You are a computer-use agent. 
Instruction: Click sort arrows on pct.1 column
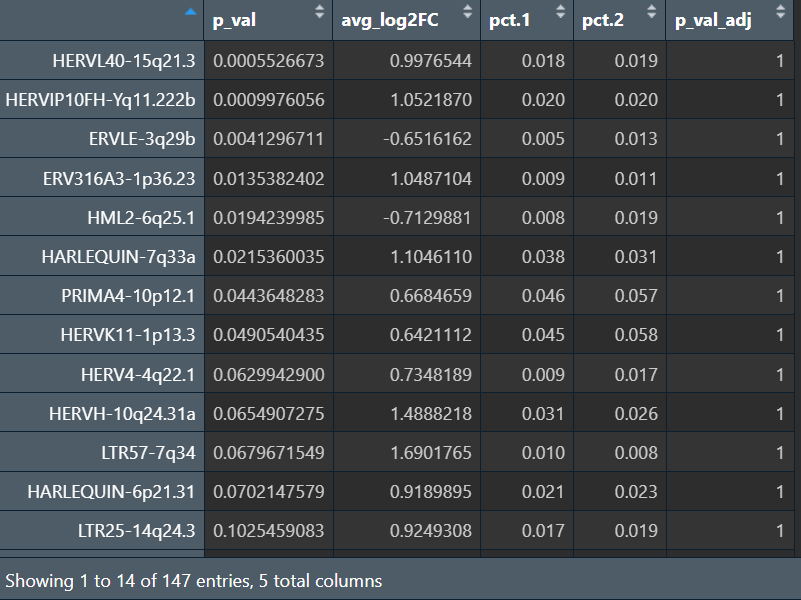pyautogui.click(x=560, y=13)
